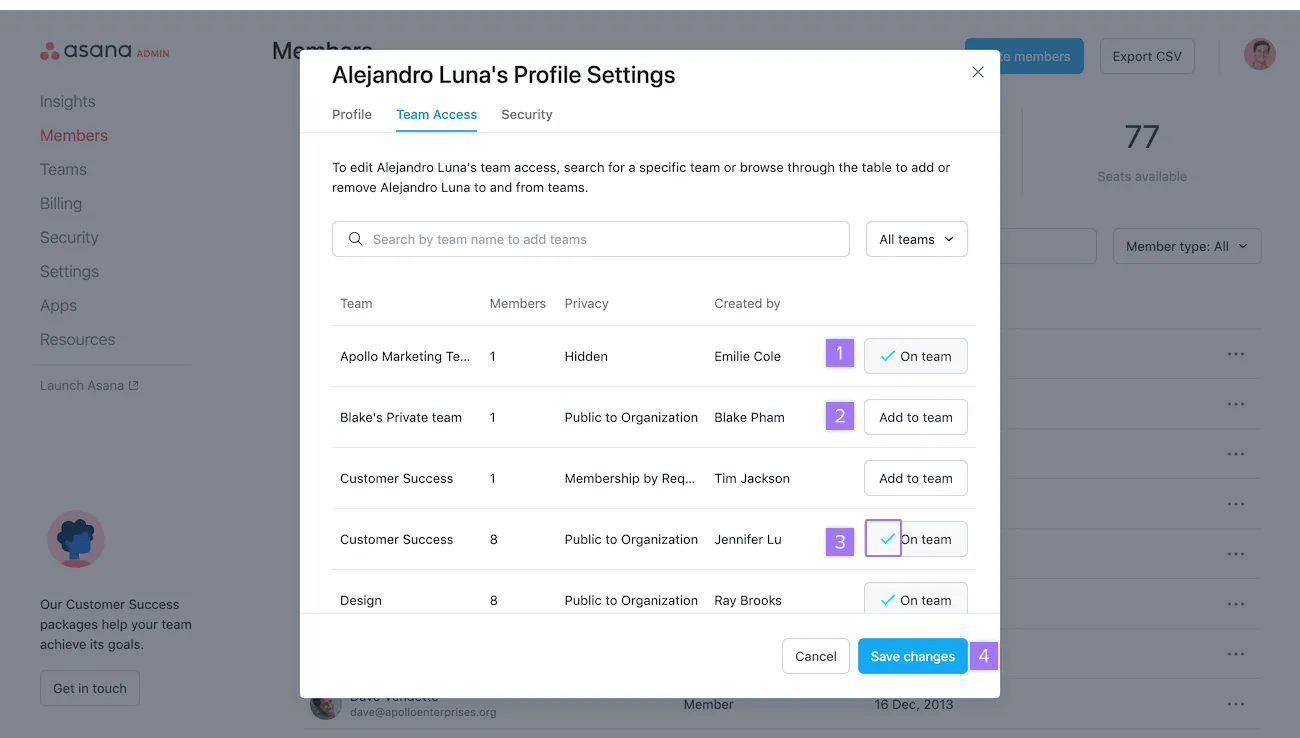The width and height of the screenshot is (1300, 738).
Task: Toggle On team for Apollo Marketing team
Action: (x=915, y=356)
